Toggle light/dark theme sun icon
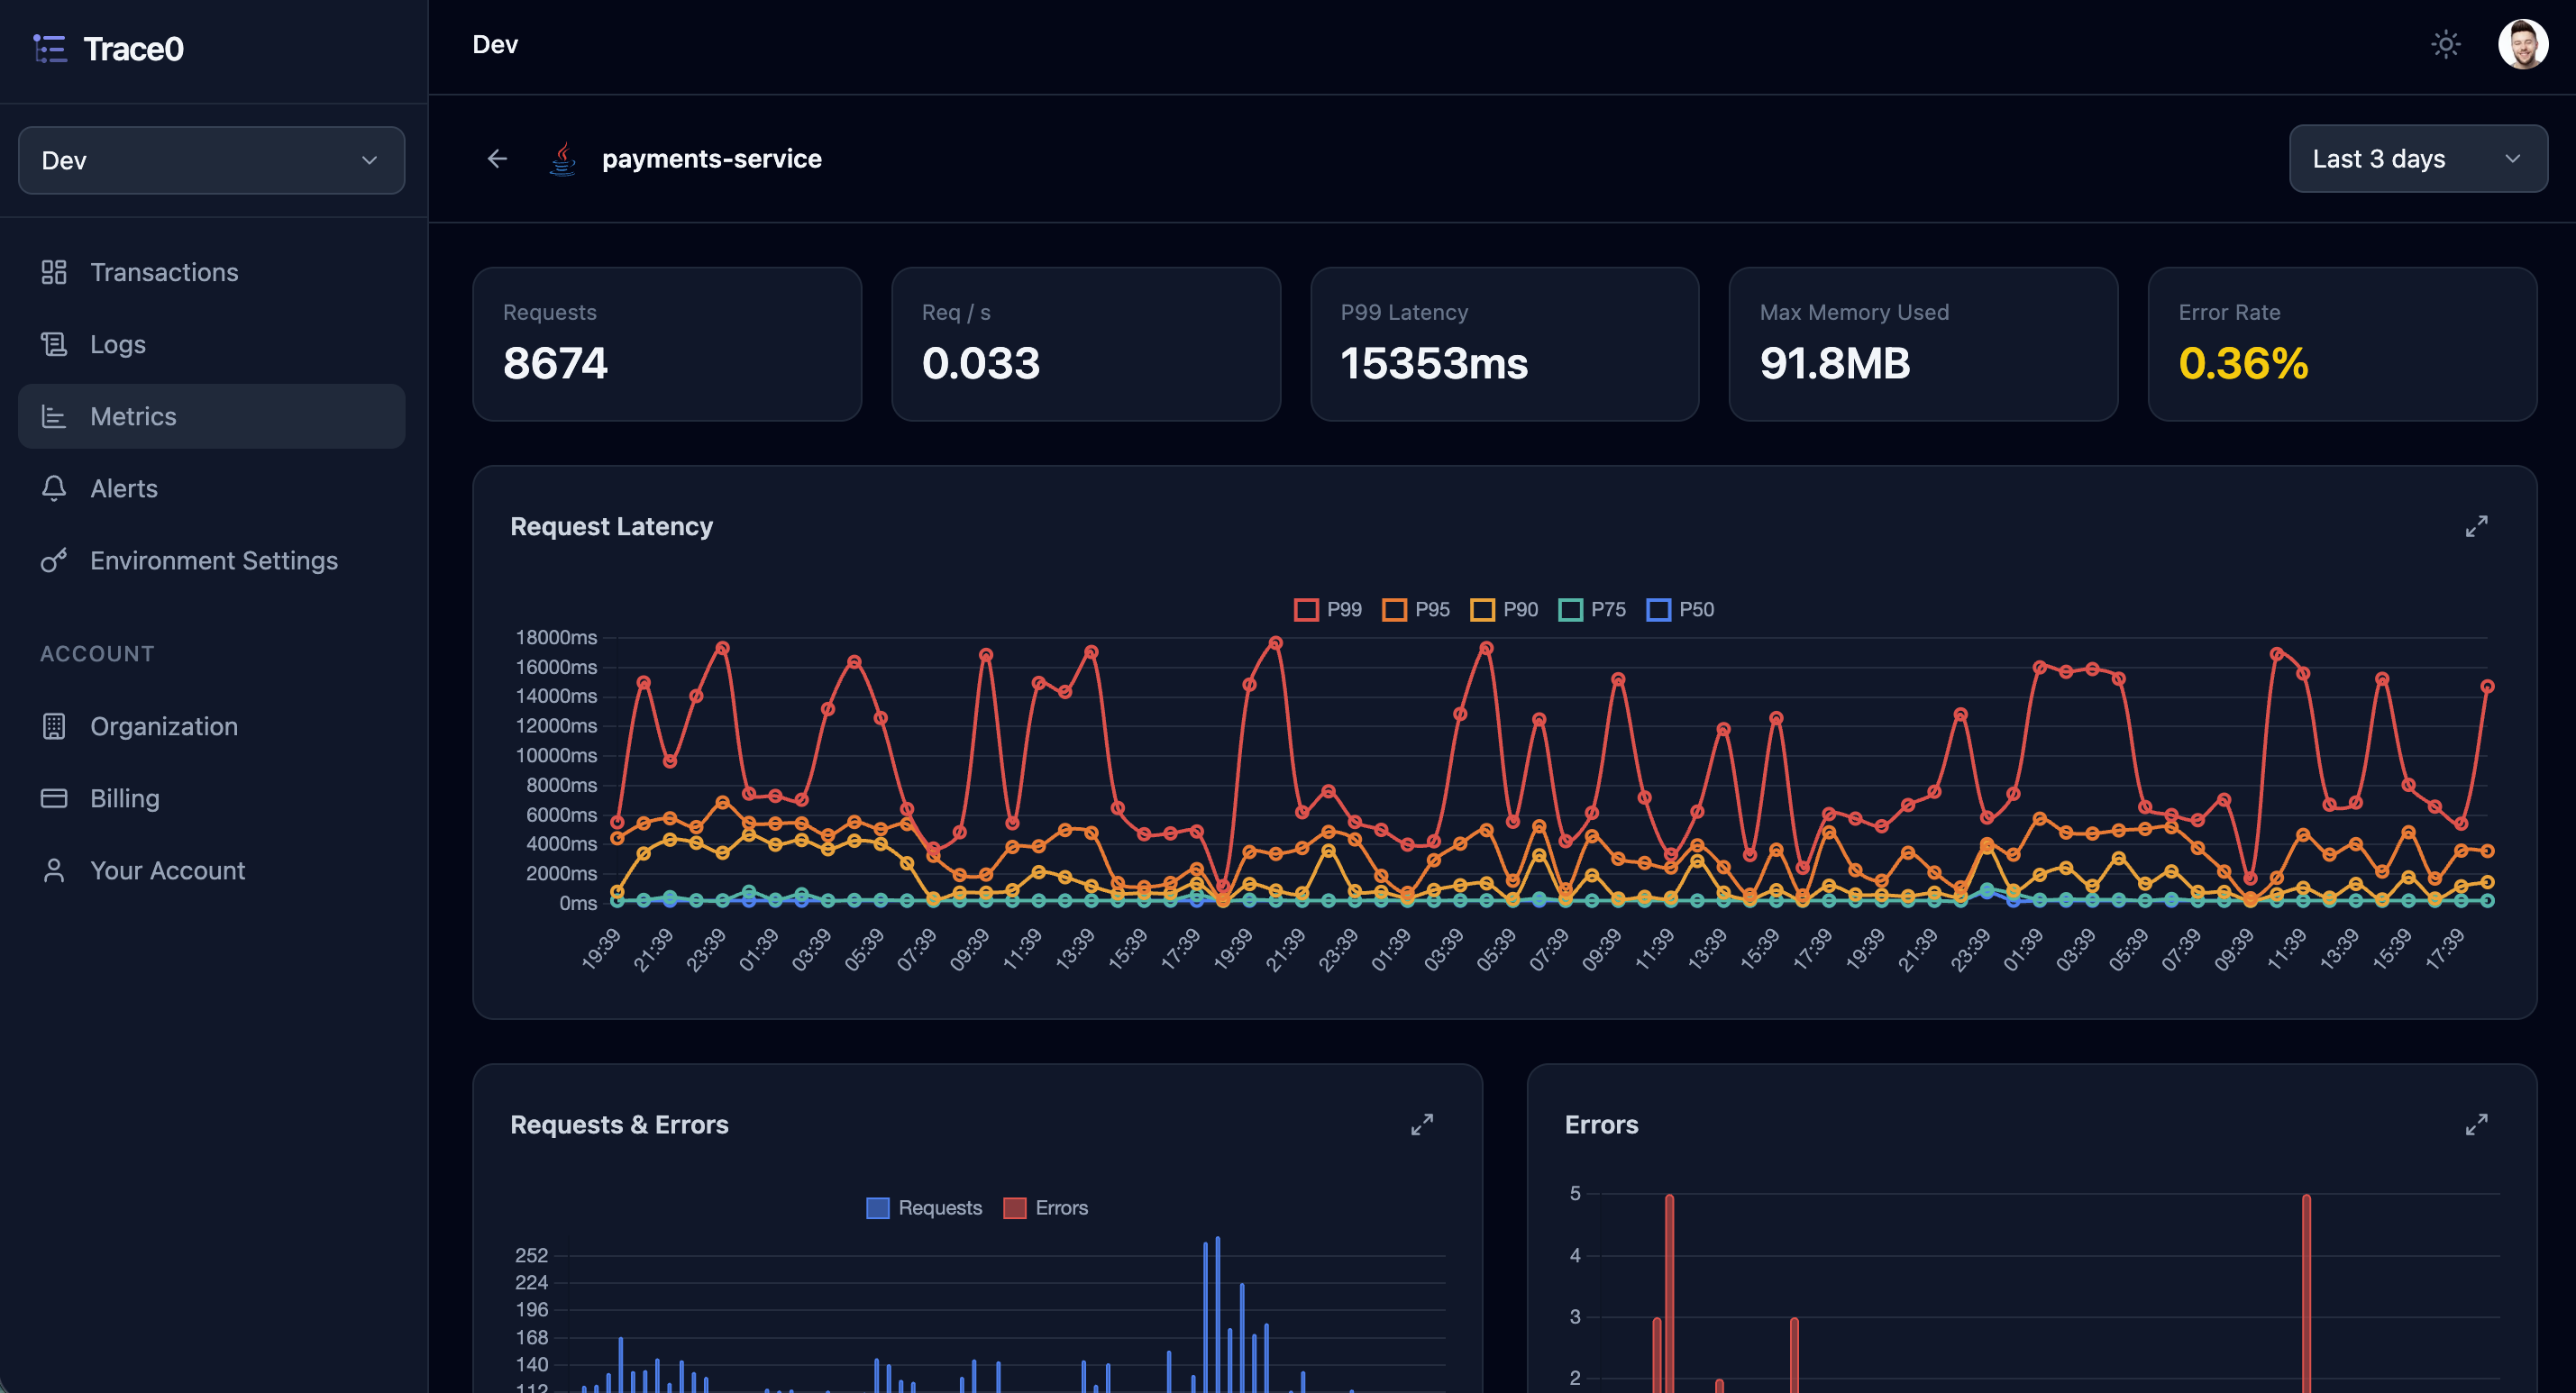Screen dimensions: 2576x1393 (x=2446, y=44)
